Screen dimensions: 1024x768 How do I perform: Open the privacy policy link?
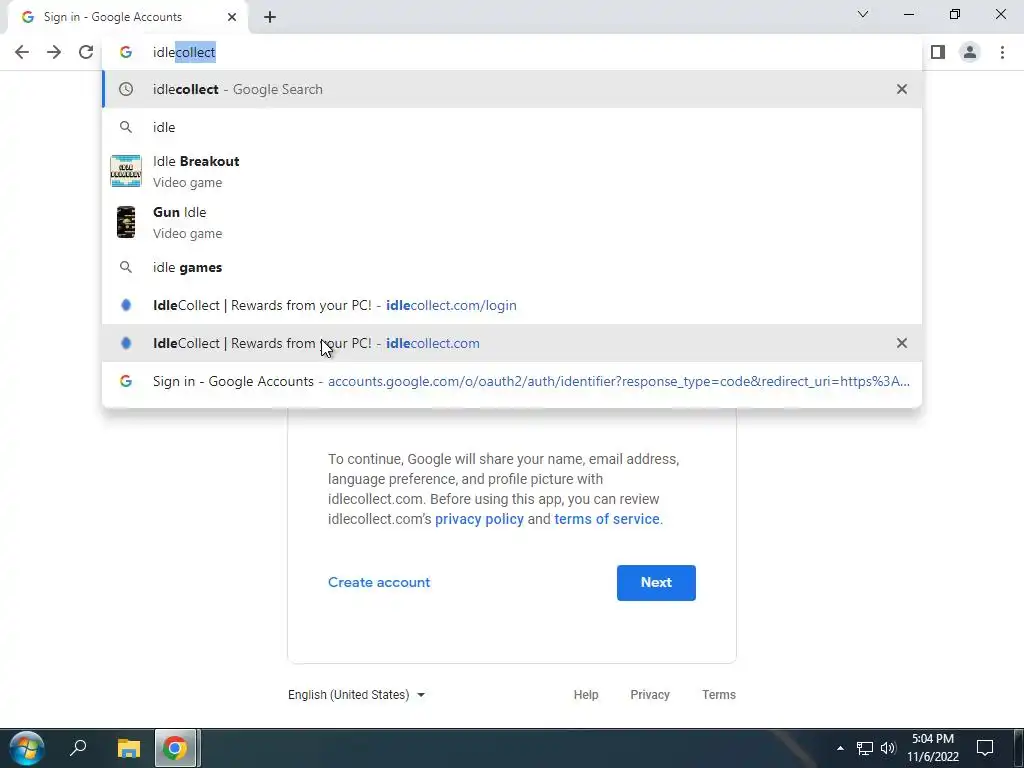(479, 519)
